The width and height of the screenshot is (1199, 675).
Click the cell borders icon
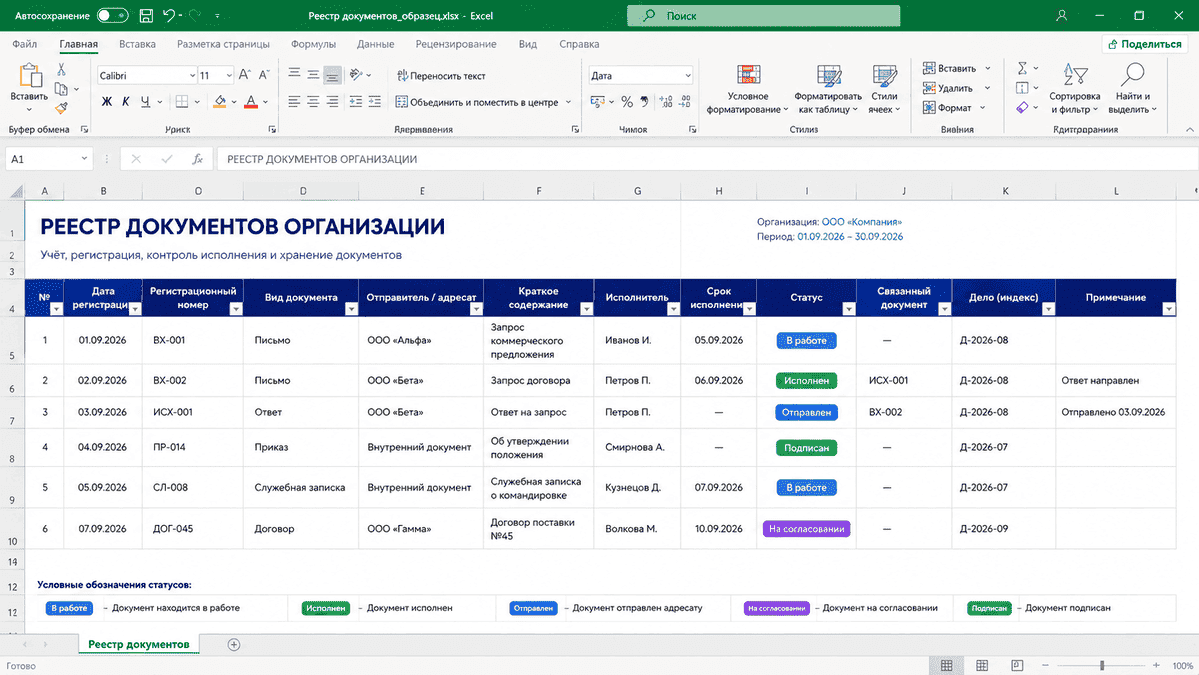click(182, 102)
